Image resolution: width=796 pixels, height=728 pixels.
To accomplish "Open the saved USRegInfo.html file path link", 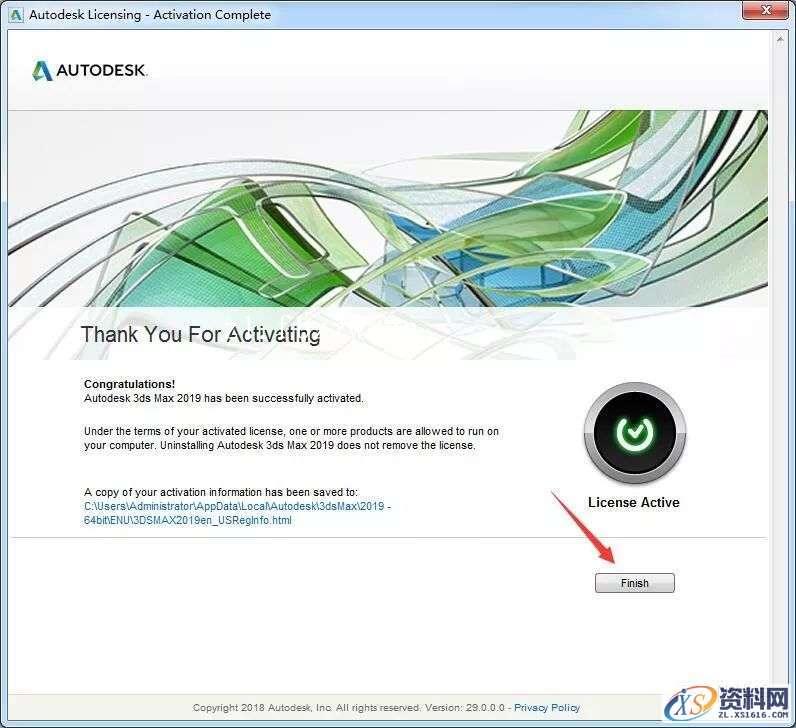I will tap(237, 513).
